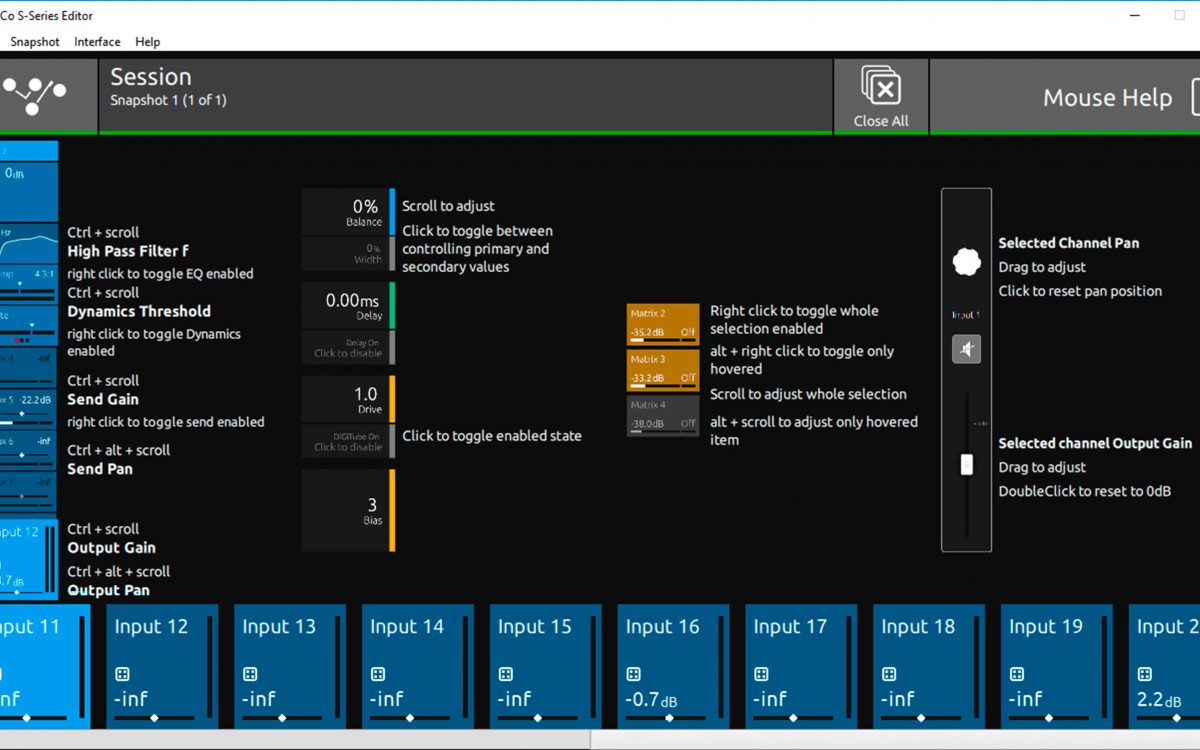Open the Help menu
1200x750 pixels.
coord(148,42)
